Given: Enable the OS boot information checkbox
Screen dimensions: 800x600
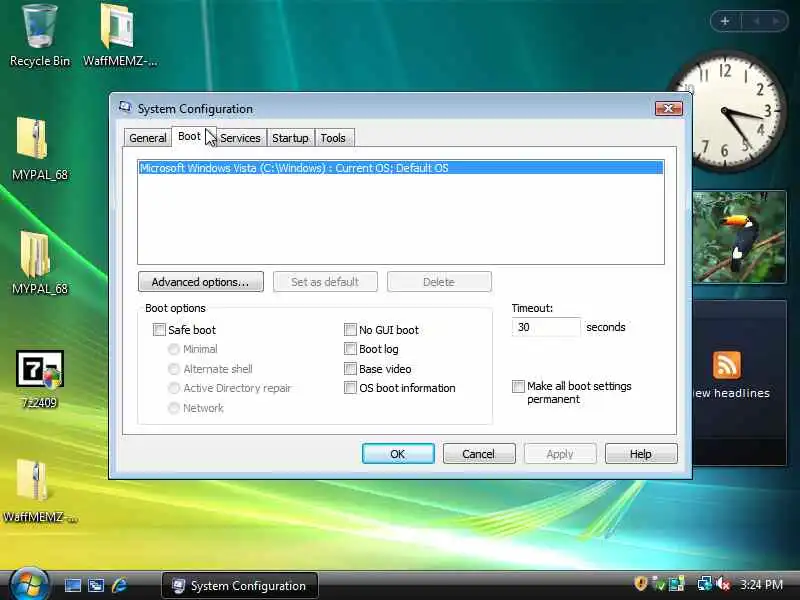Looking at the screenshot, I should click(350, 388).
